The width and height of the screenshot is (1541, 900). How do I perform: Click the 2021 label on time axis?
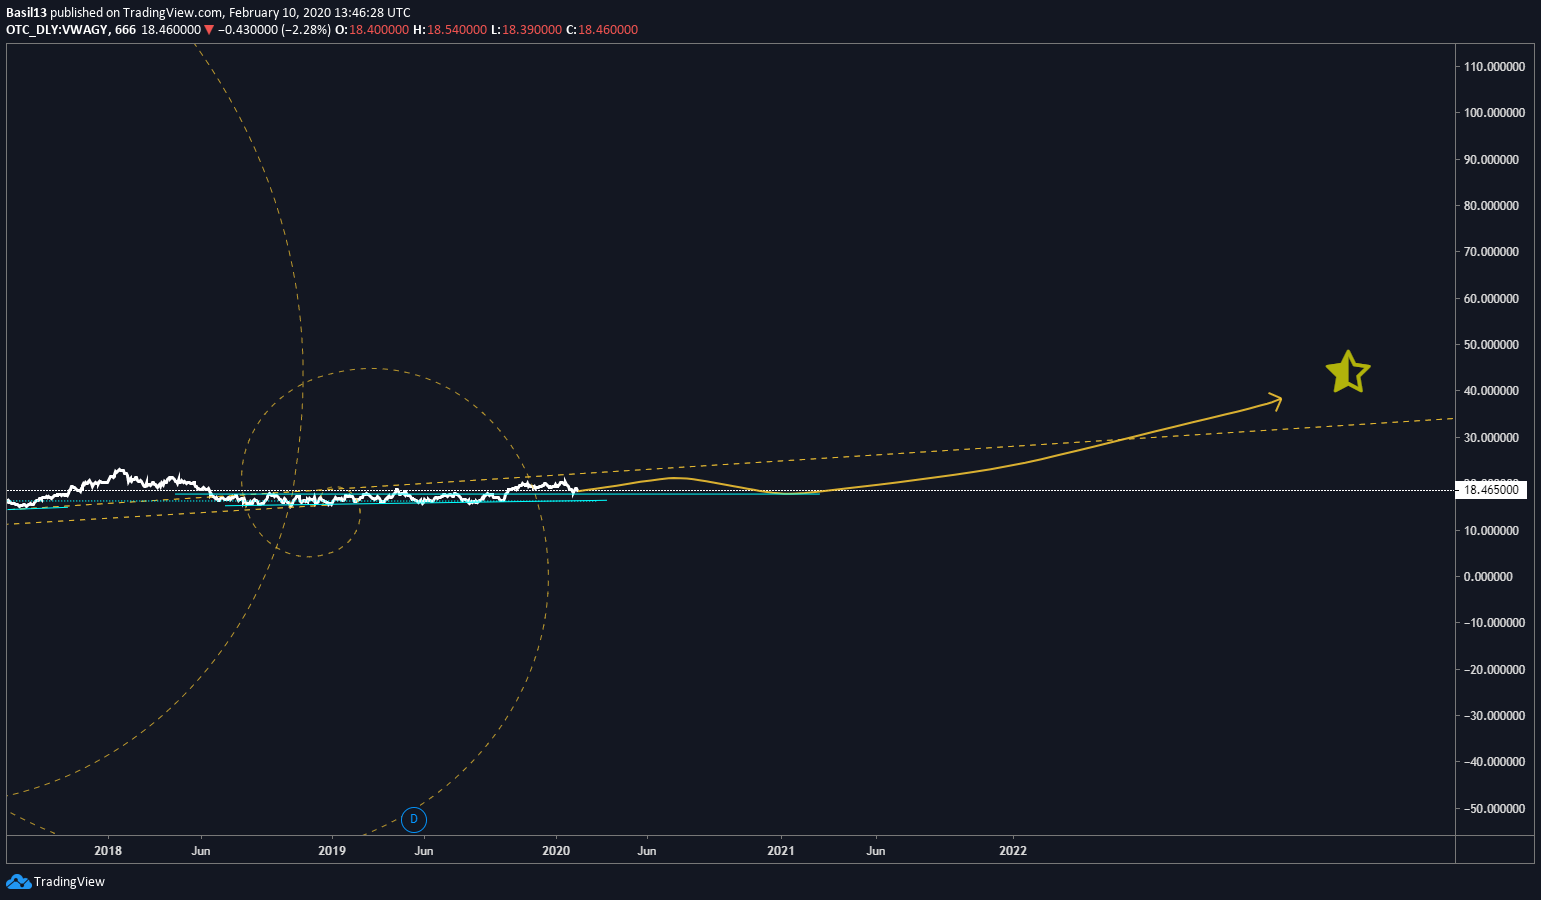pos(781,851)
